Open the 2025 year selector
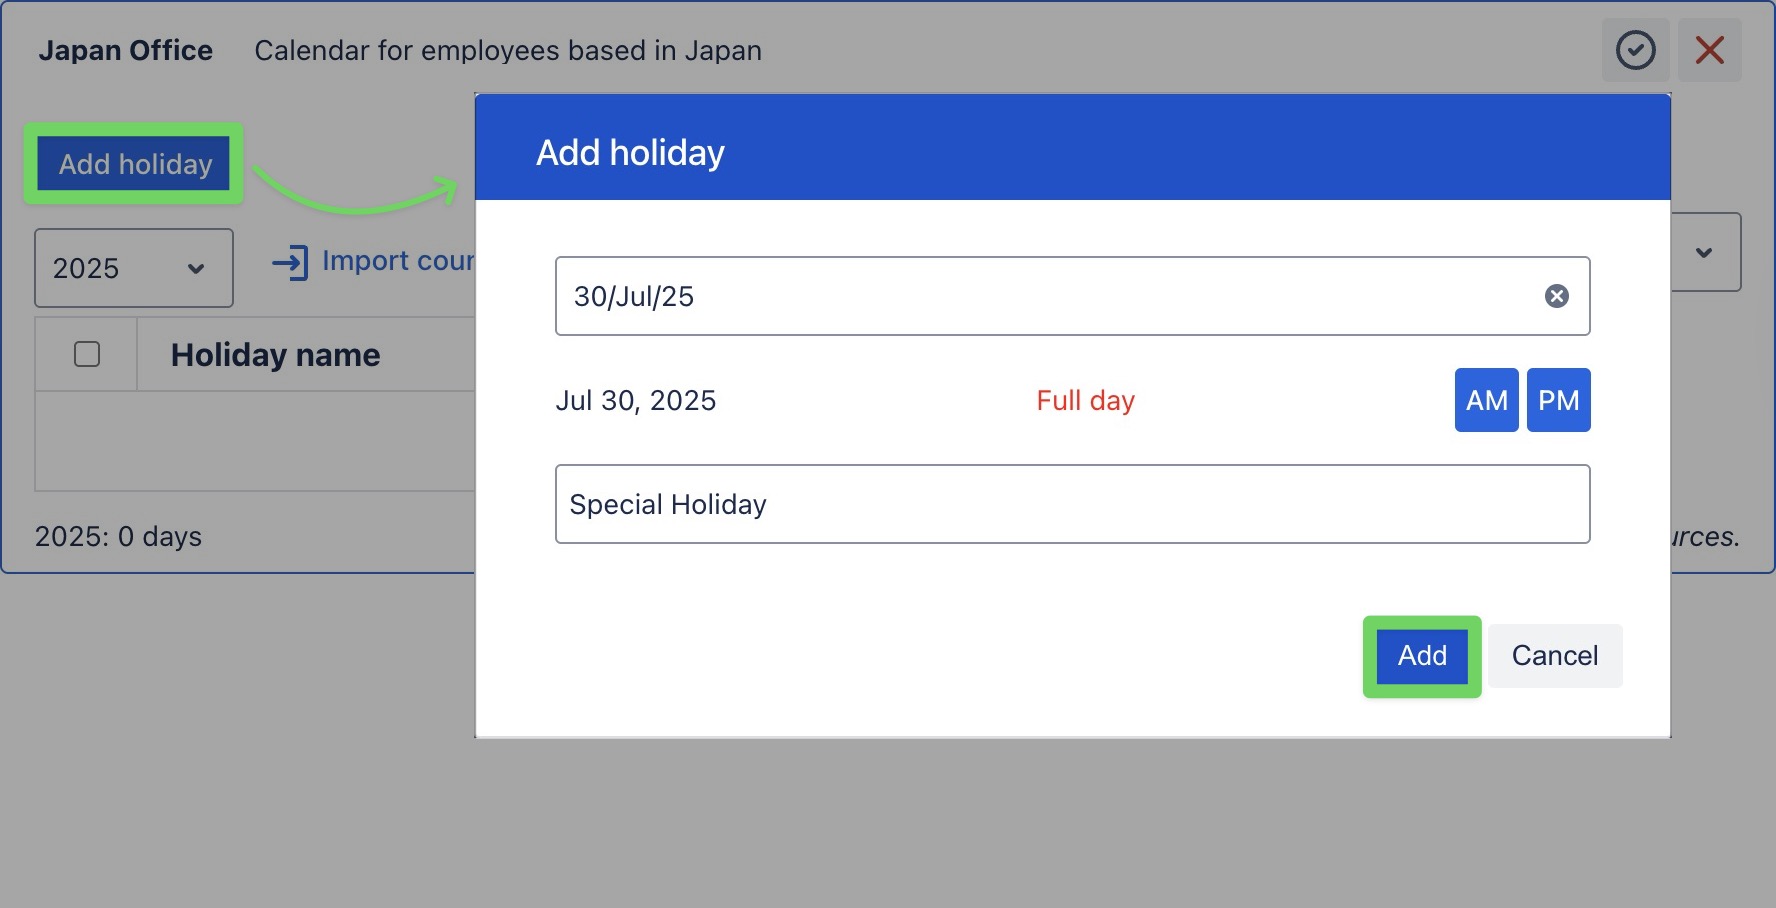This screenshot has height=908, width=1776. tap(133, 268)
